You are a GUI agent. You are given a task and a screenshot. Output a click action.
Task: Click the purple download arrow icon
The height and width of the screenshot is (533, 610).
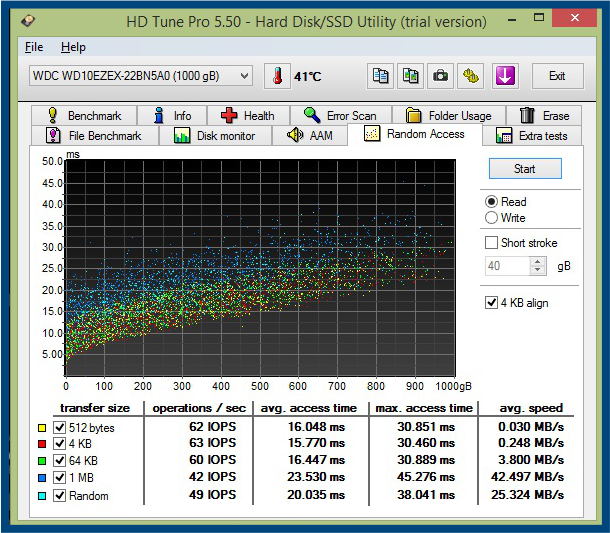click(x=505, y=76)
